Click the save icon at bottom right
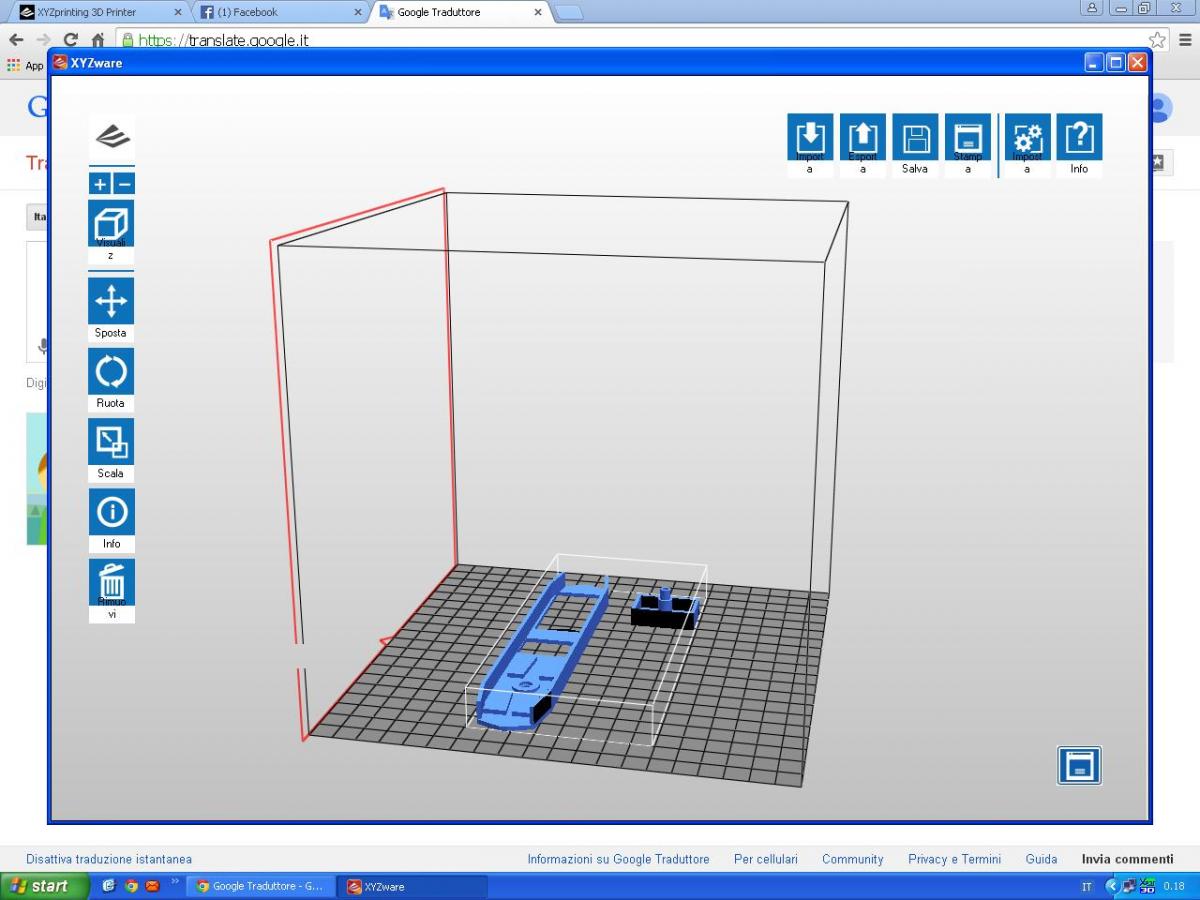Viewport: 1200px width, 900px height. click(1079, 766)
